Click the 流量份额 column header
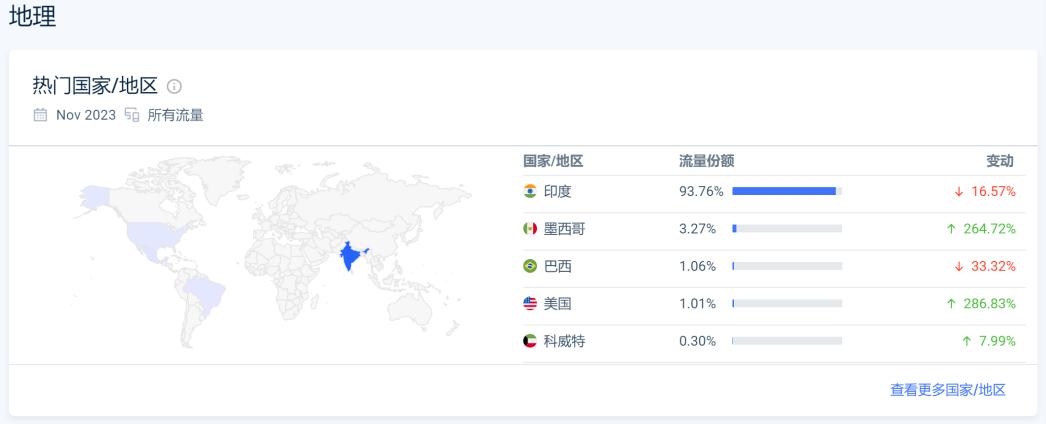 point(706,161)
